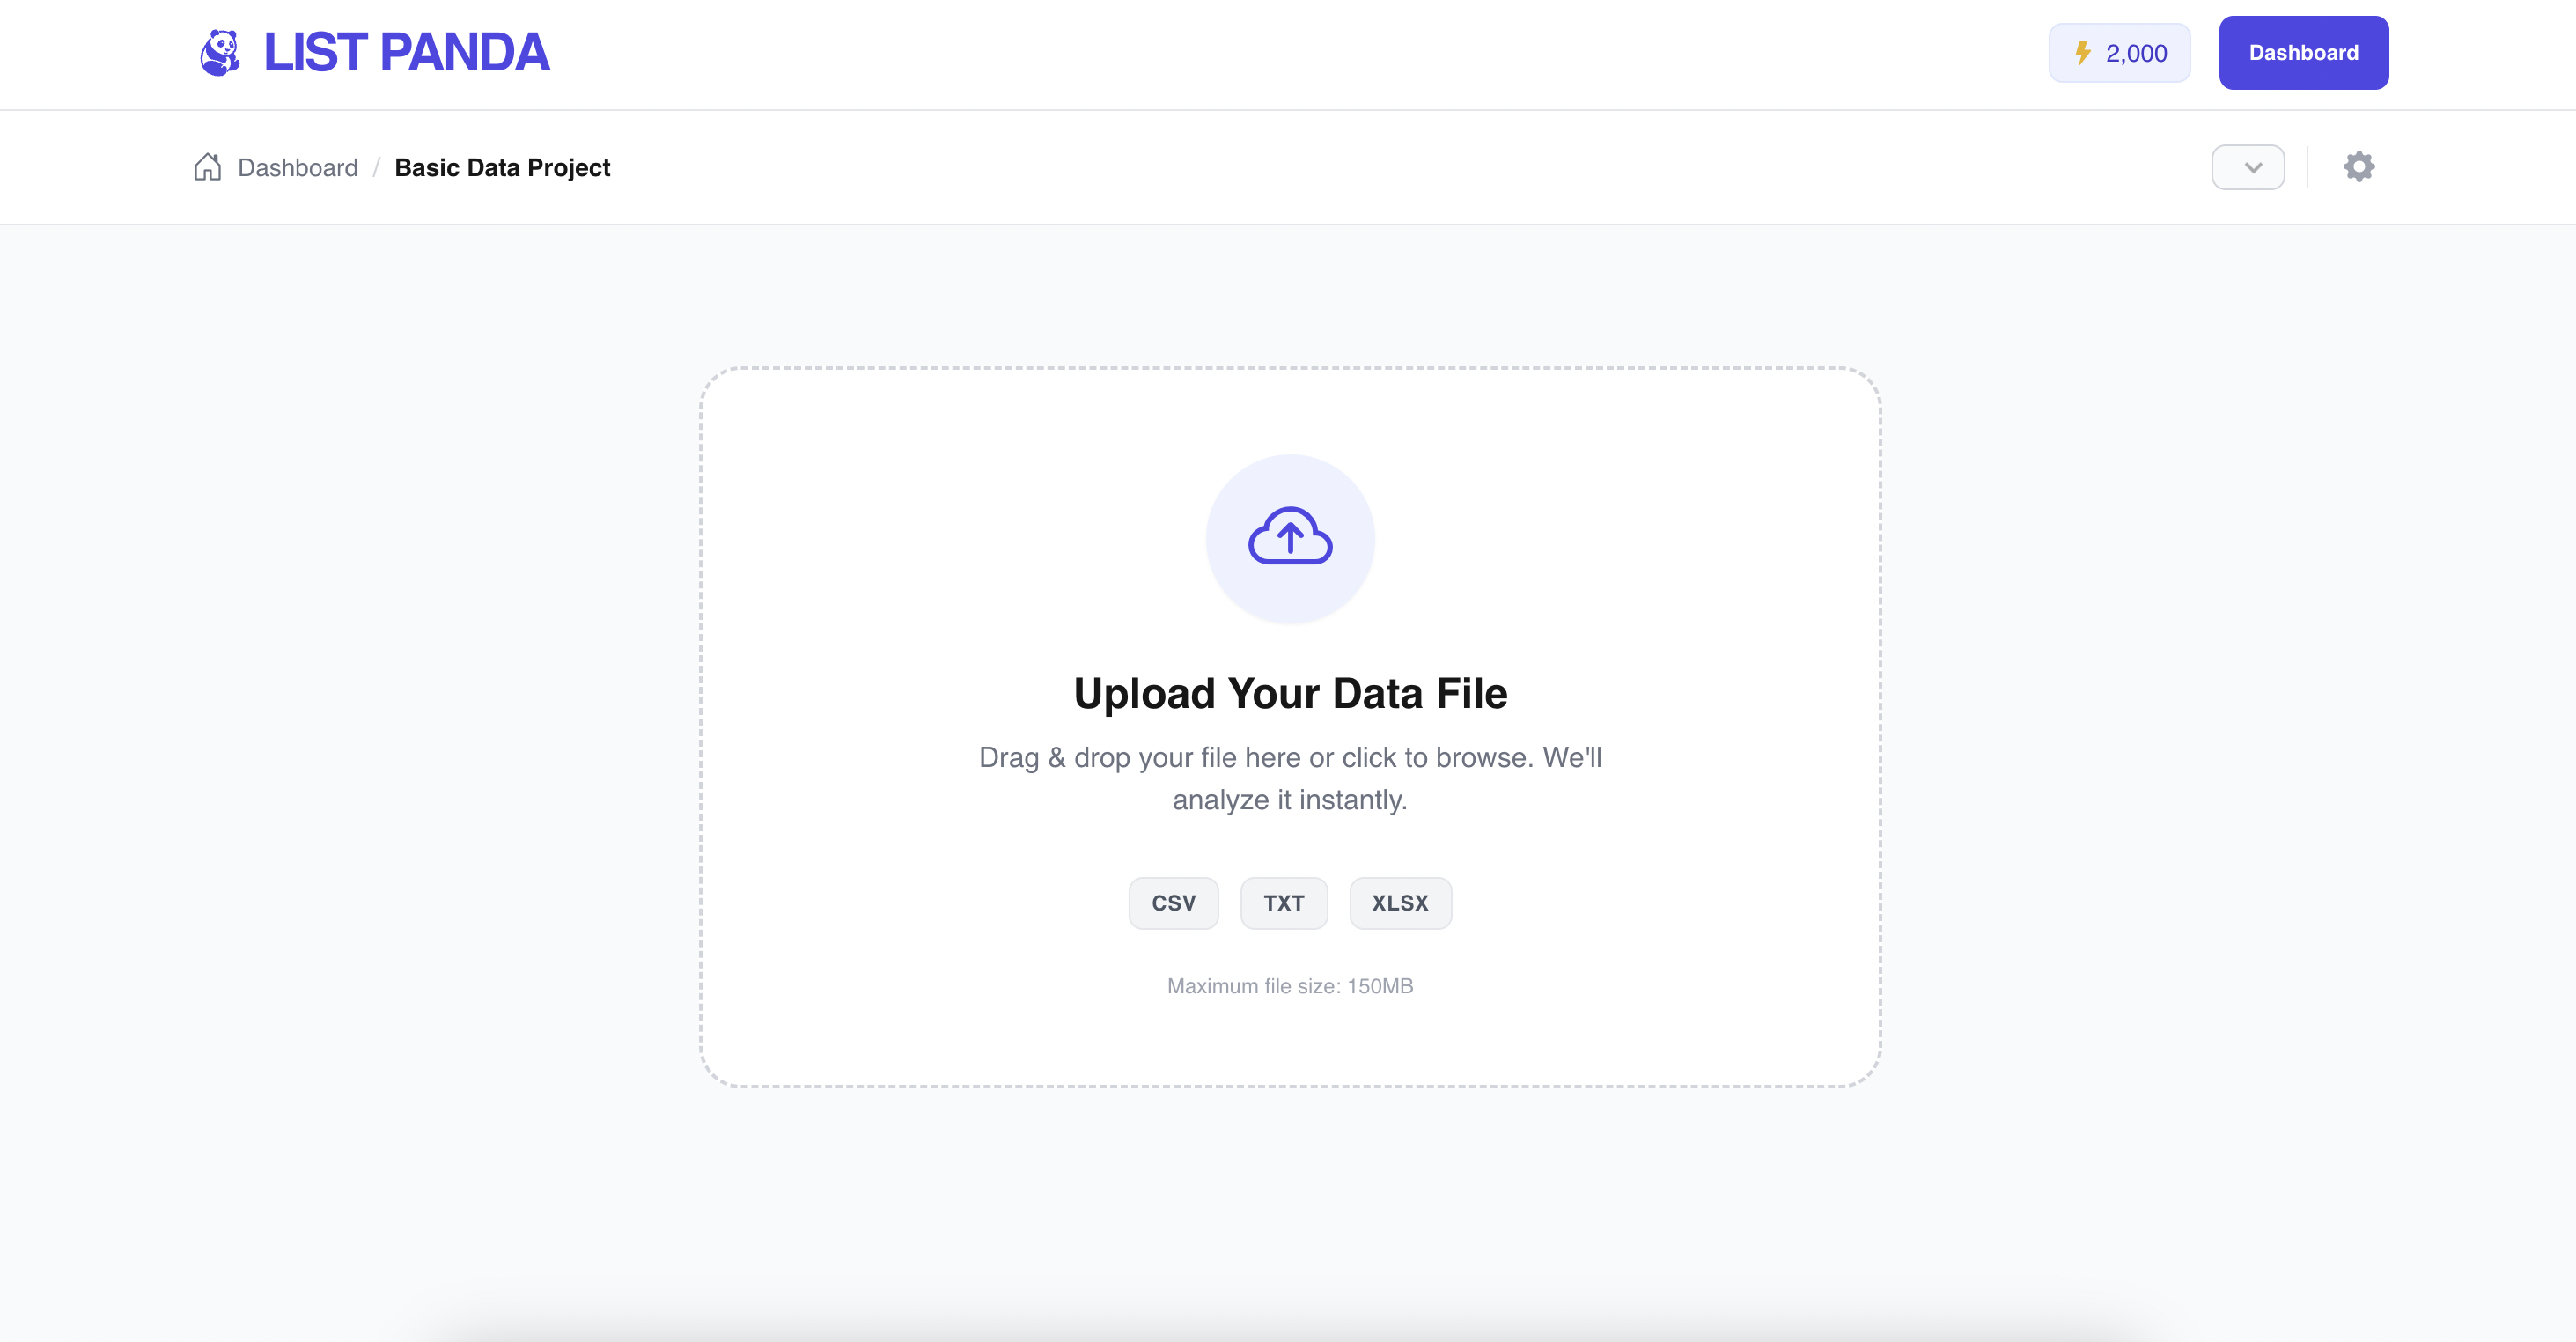The height and width of the screenshot is (1342, 2576).
Task: Click the panda logo icon
Action: click(x=220, y=53)
